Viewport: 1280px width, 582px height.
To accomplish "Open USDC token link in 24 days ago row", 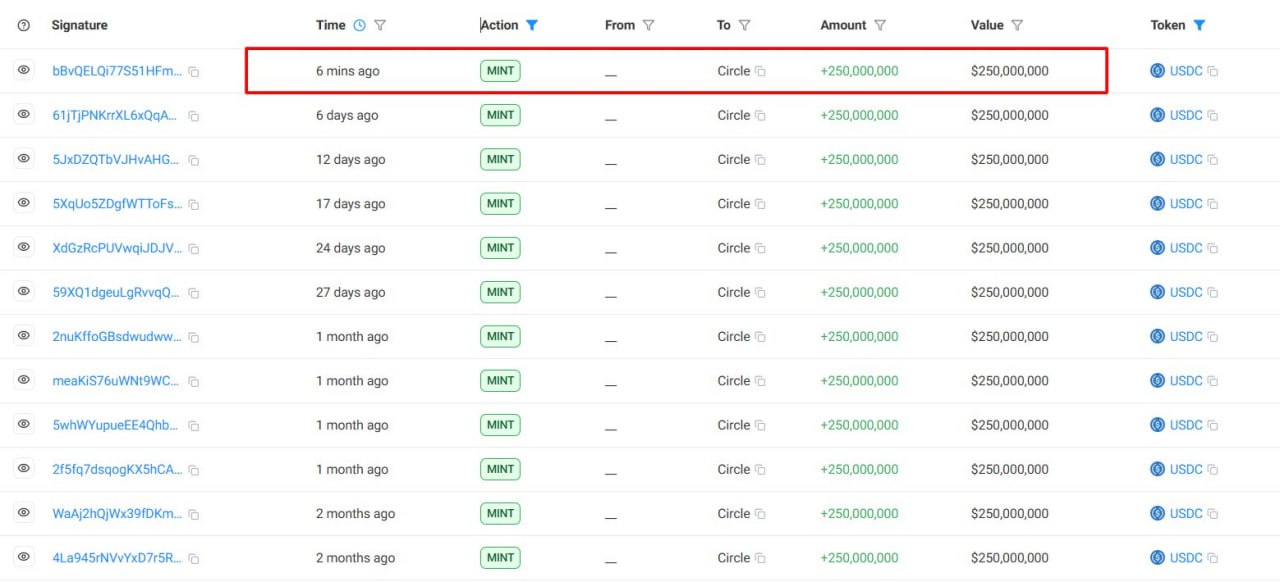I will point(1186,248).
